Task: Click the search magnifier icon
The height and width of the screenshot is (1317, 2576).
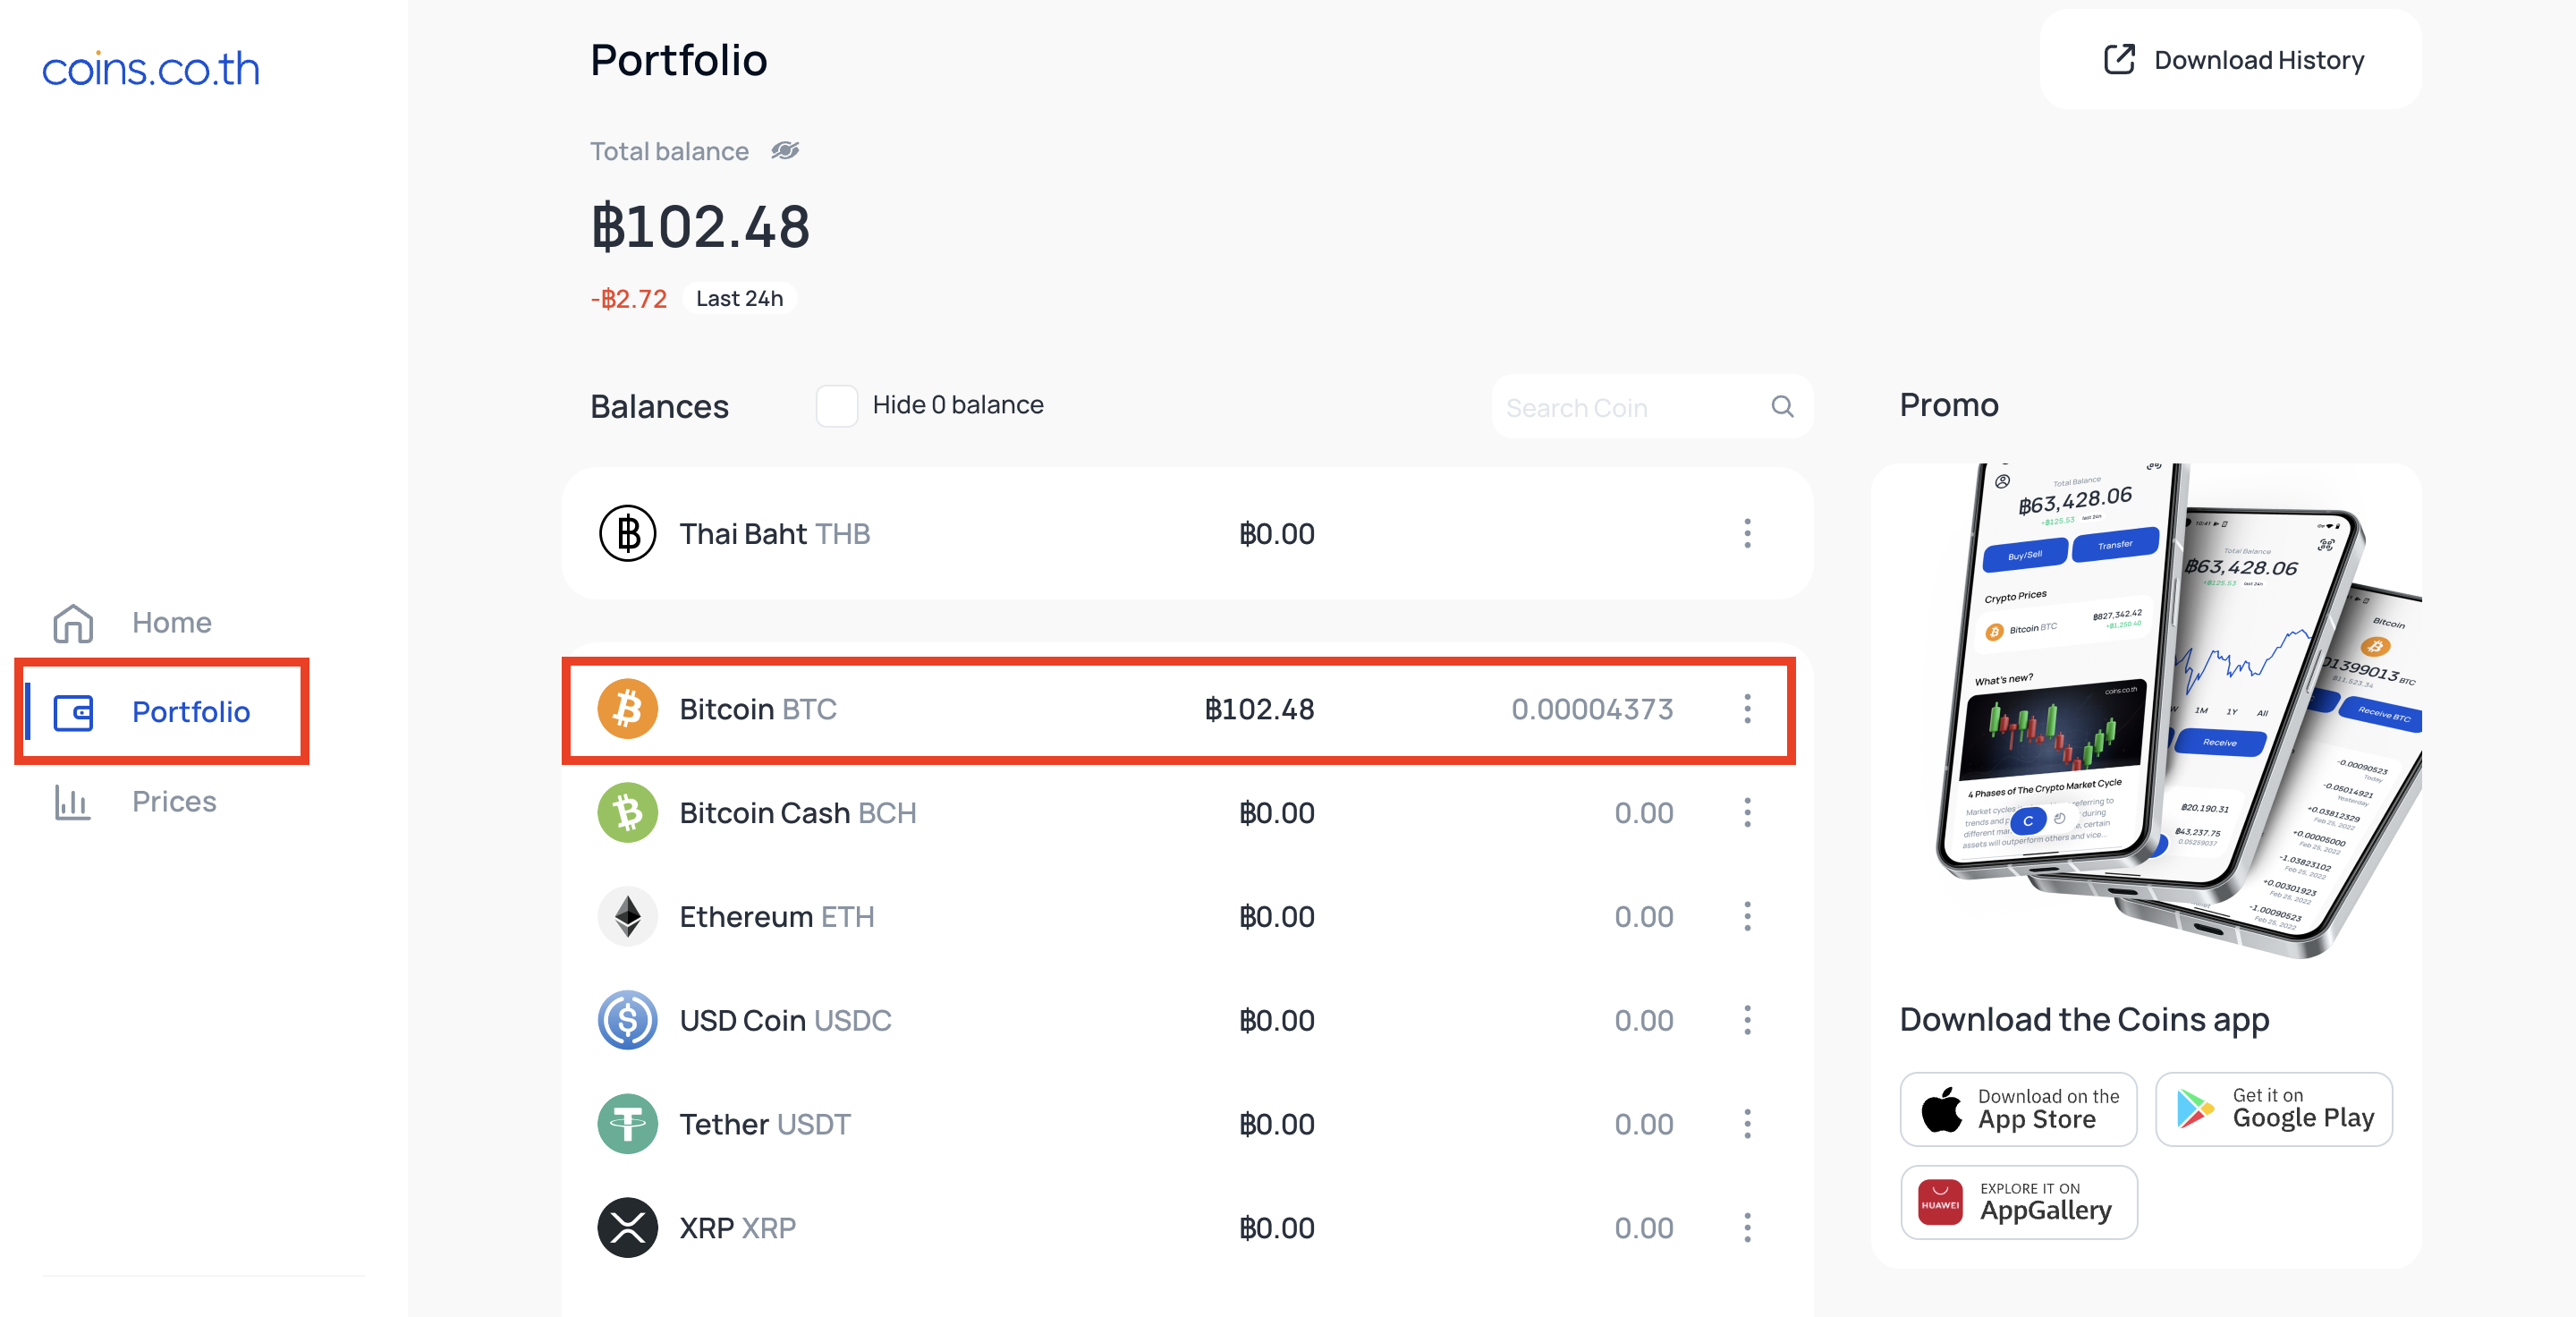Action: pos(1782,406)
